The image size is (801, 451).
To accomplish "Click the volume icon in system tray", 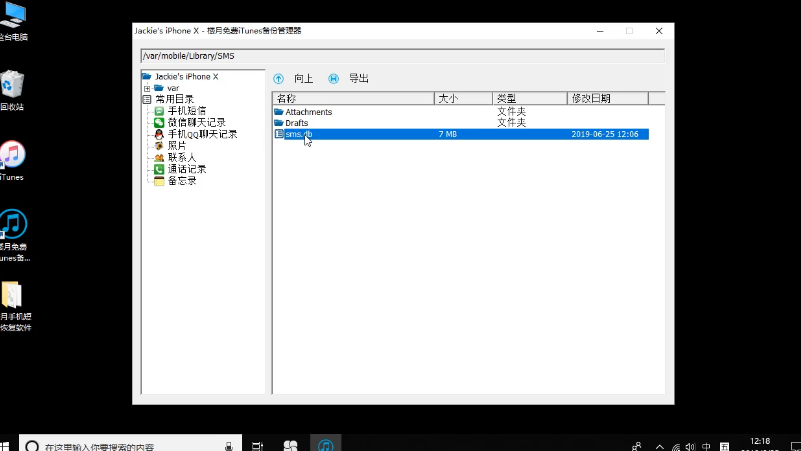I will (691, 447).
